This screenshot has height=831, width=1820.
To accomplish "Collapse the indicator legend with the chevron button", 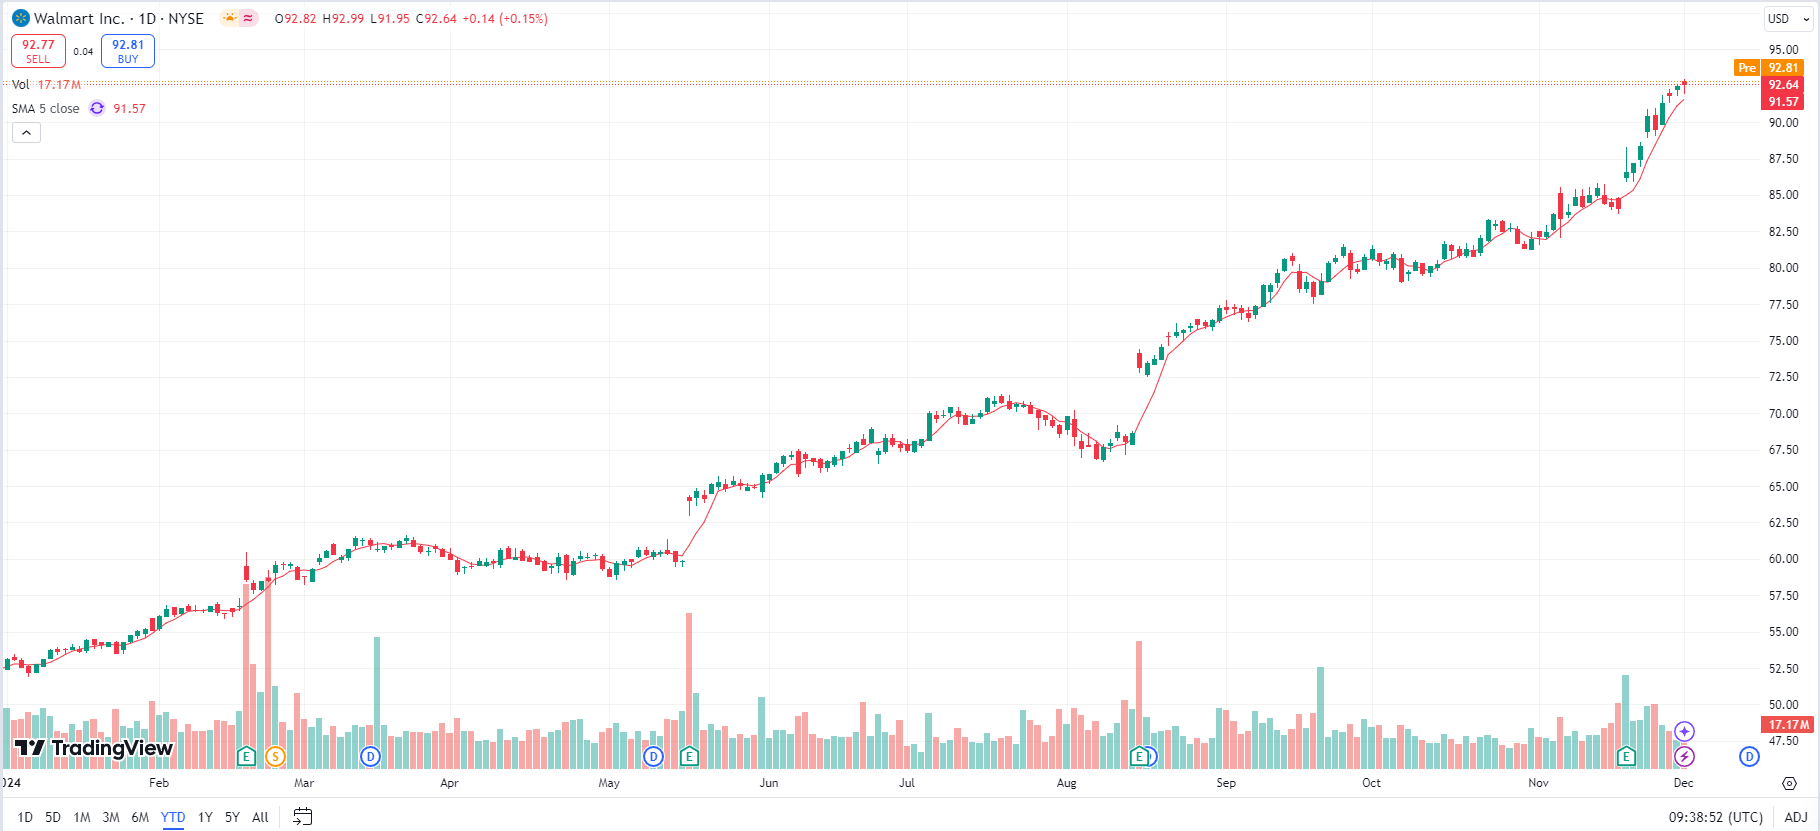I will [26, 133].
